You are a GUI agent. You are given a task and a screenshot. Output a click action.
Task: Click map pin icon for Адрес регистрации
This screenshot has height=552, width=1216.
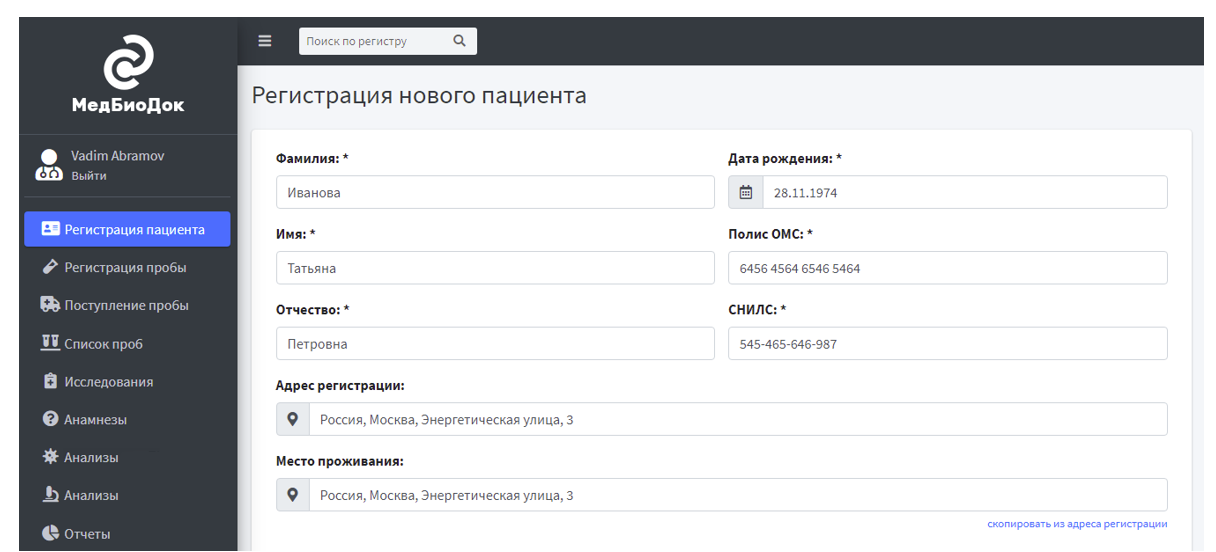point(293,420)
